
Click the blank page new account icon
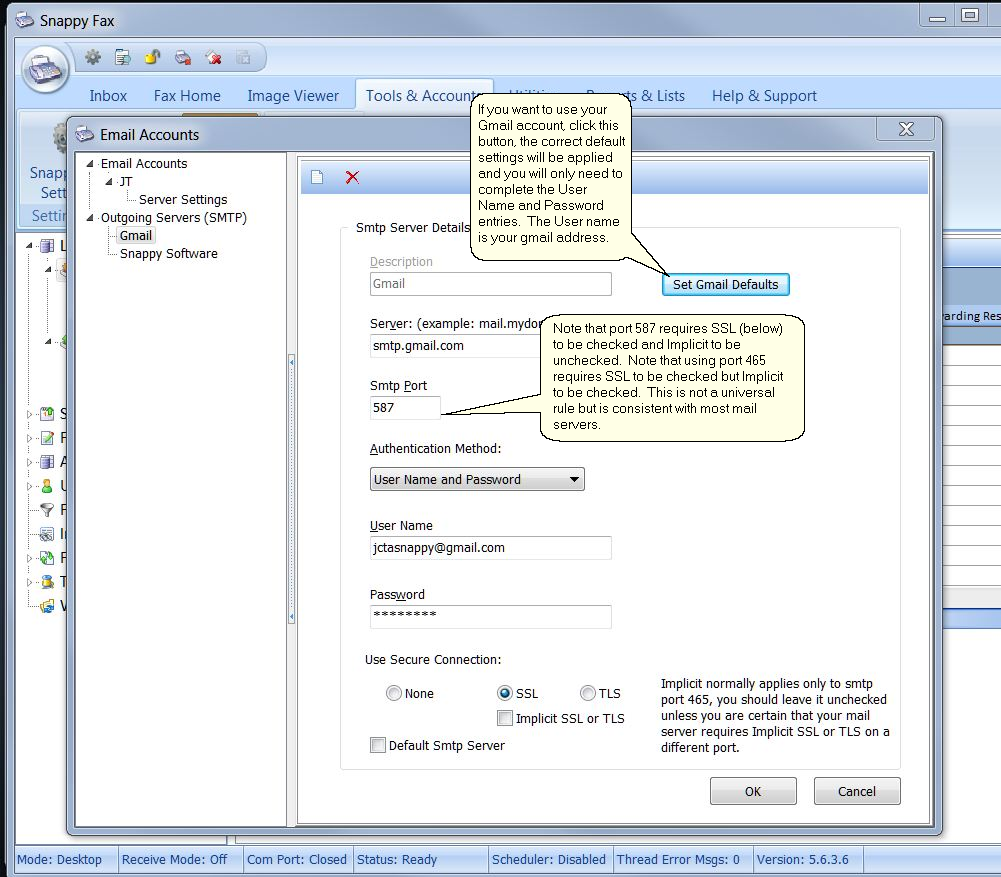point(317,177)
